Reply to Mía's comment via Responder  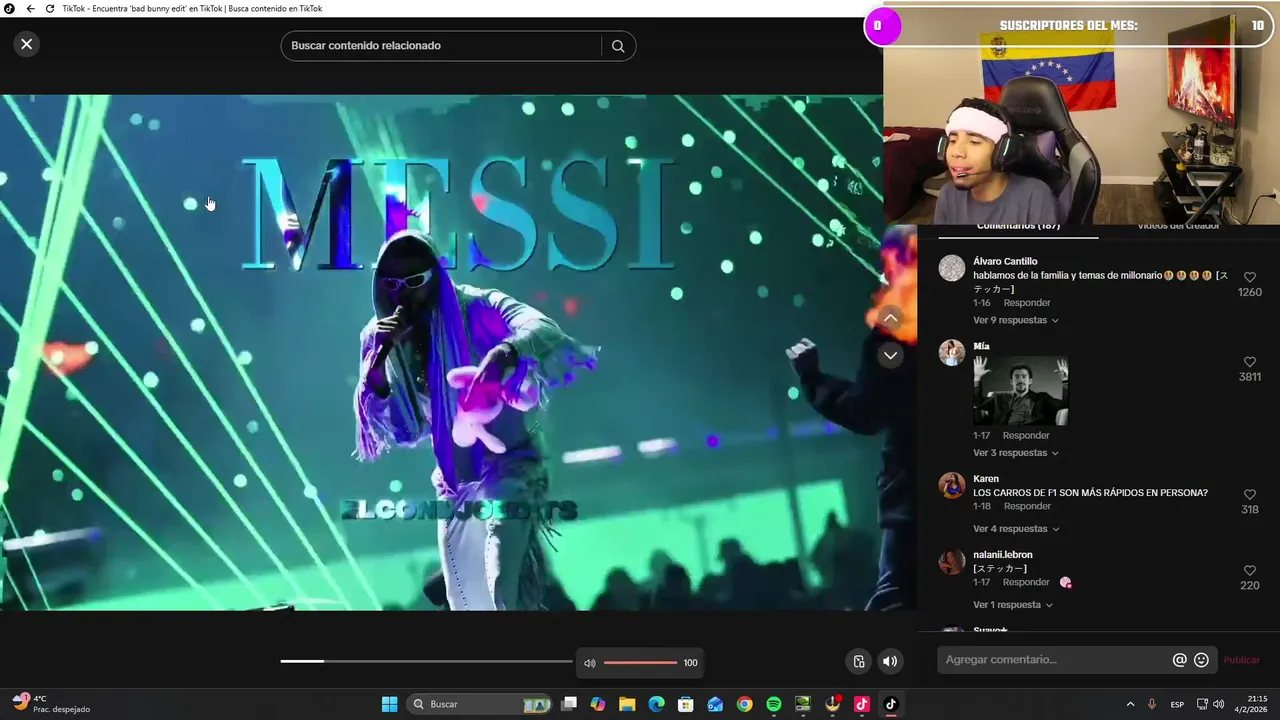tap(1027, 436)
